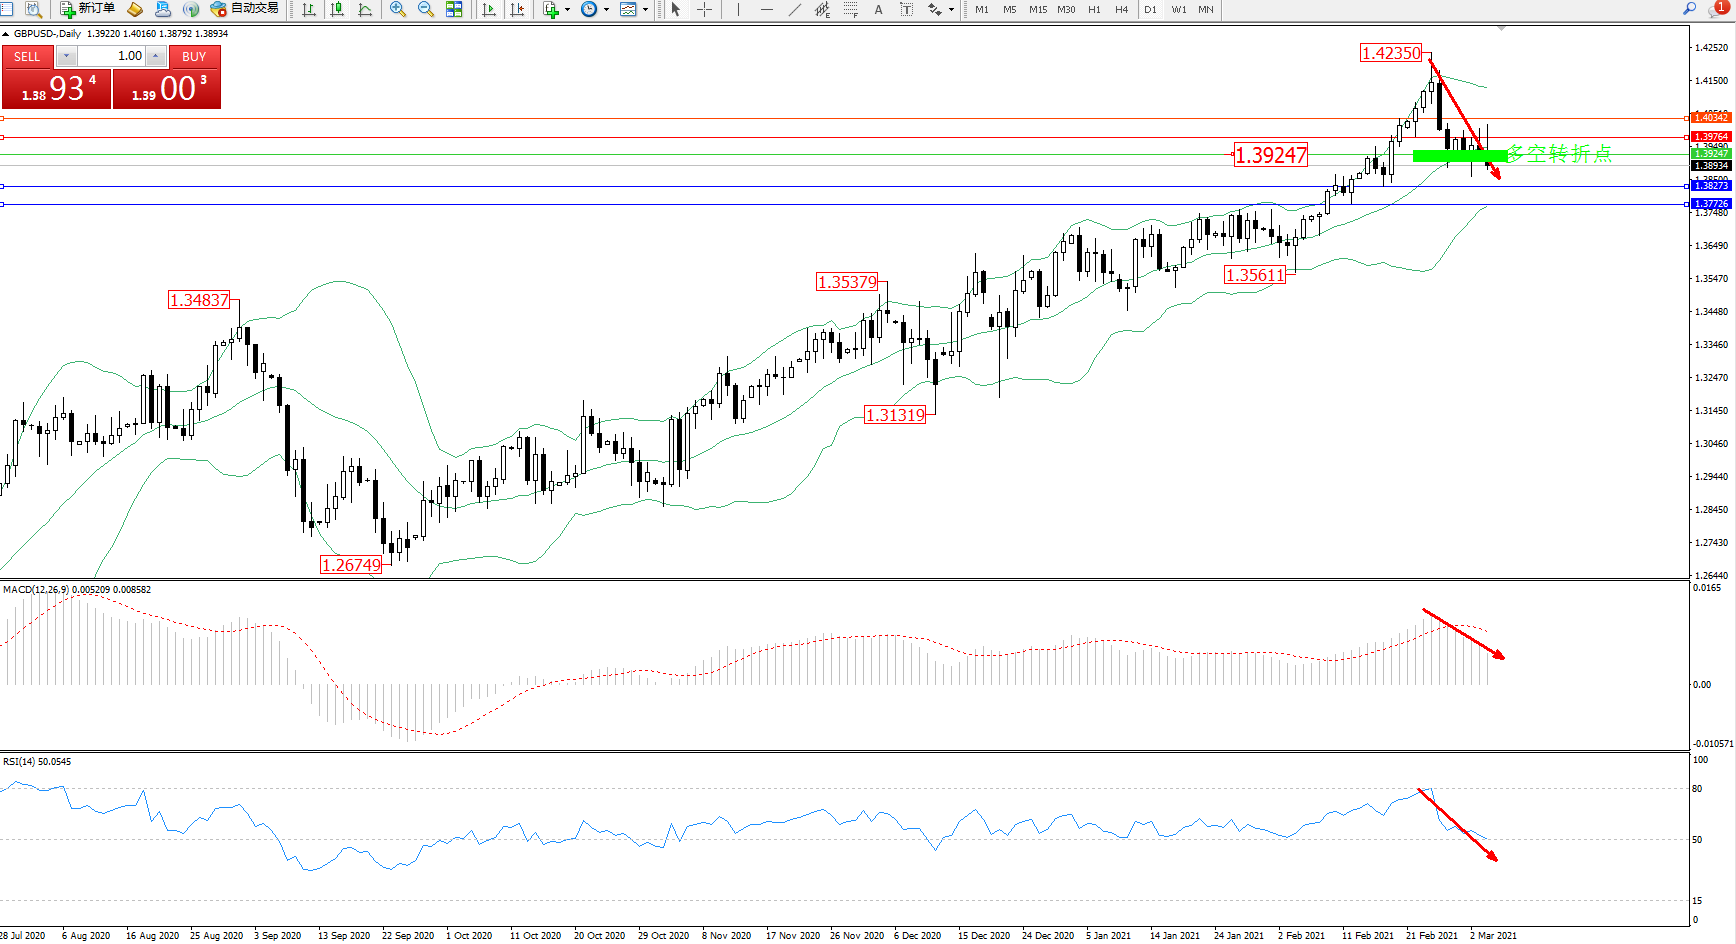Zoom in on the chart
Viewport: 1736px width, 944px height.
(x=398, y=9)
